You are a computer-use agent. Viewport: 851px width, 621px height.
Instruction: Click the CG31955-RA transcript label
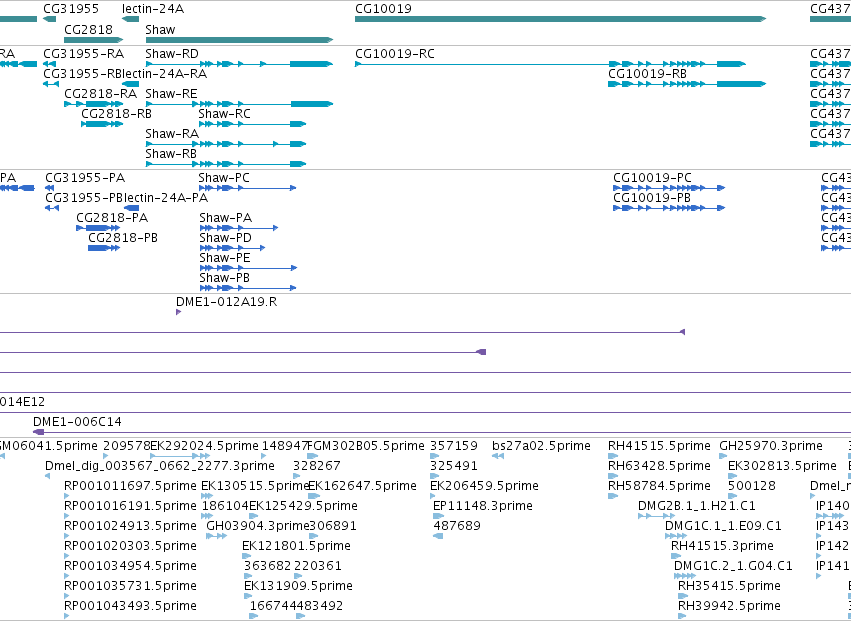pos(83,54)
